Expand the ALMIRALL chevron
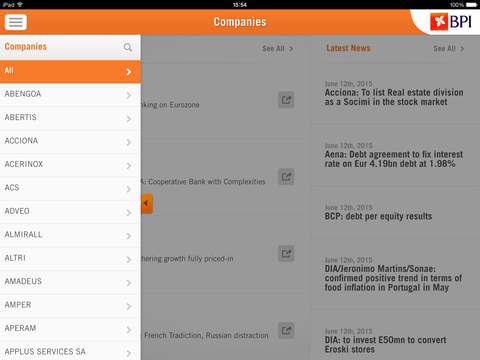The height and width of the screenshot is (360, 480). [129, 236]
